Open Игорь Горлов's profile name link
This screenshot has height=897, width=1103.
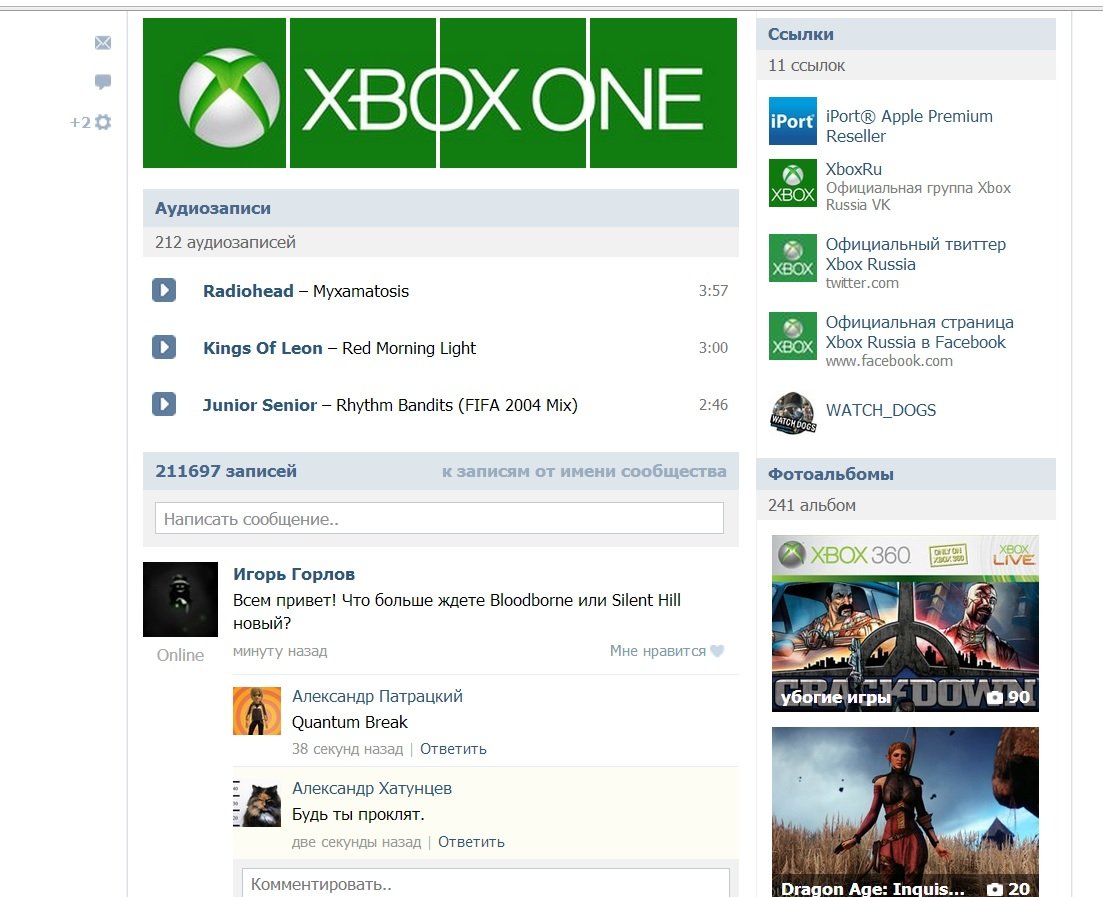[x=294, y=574]
